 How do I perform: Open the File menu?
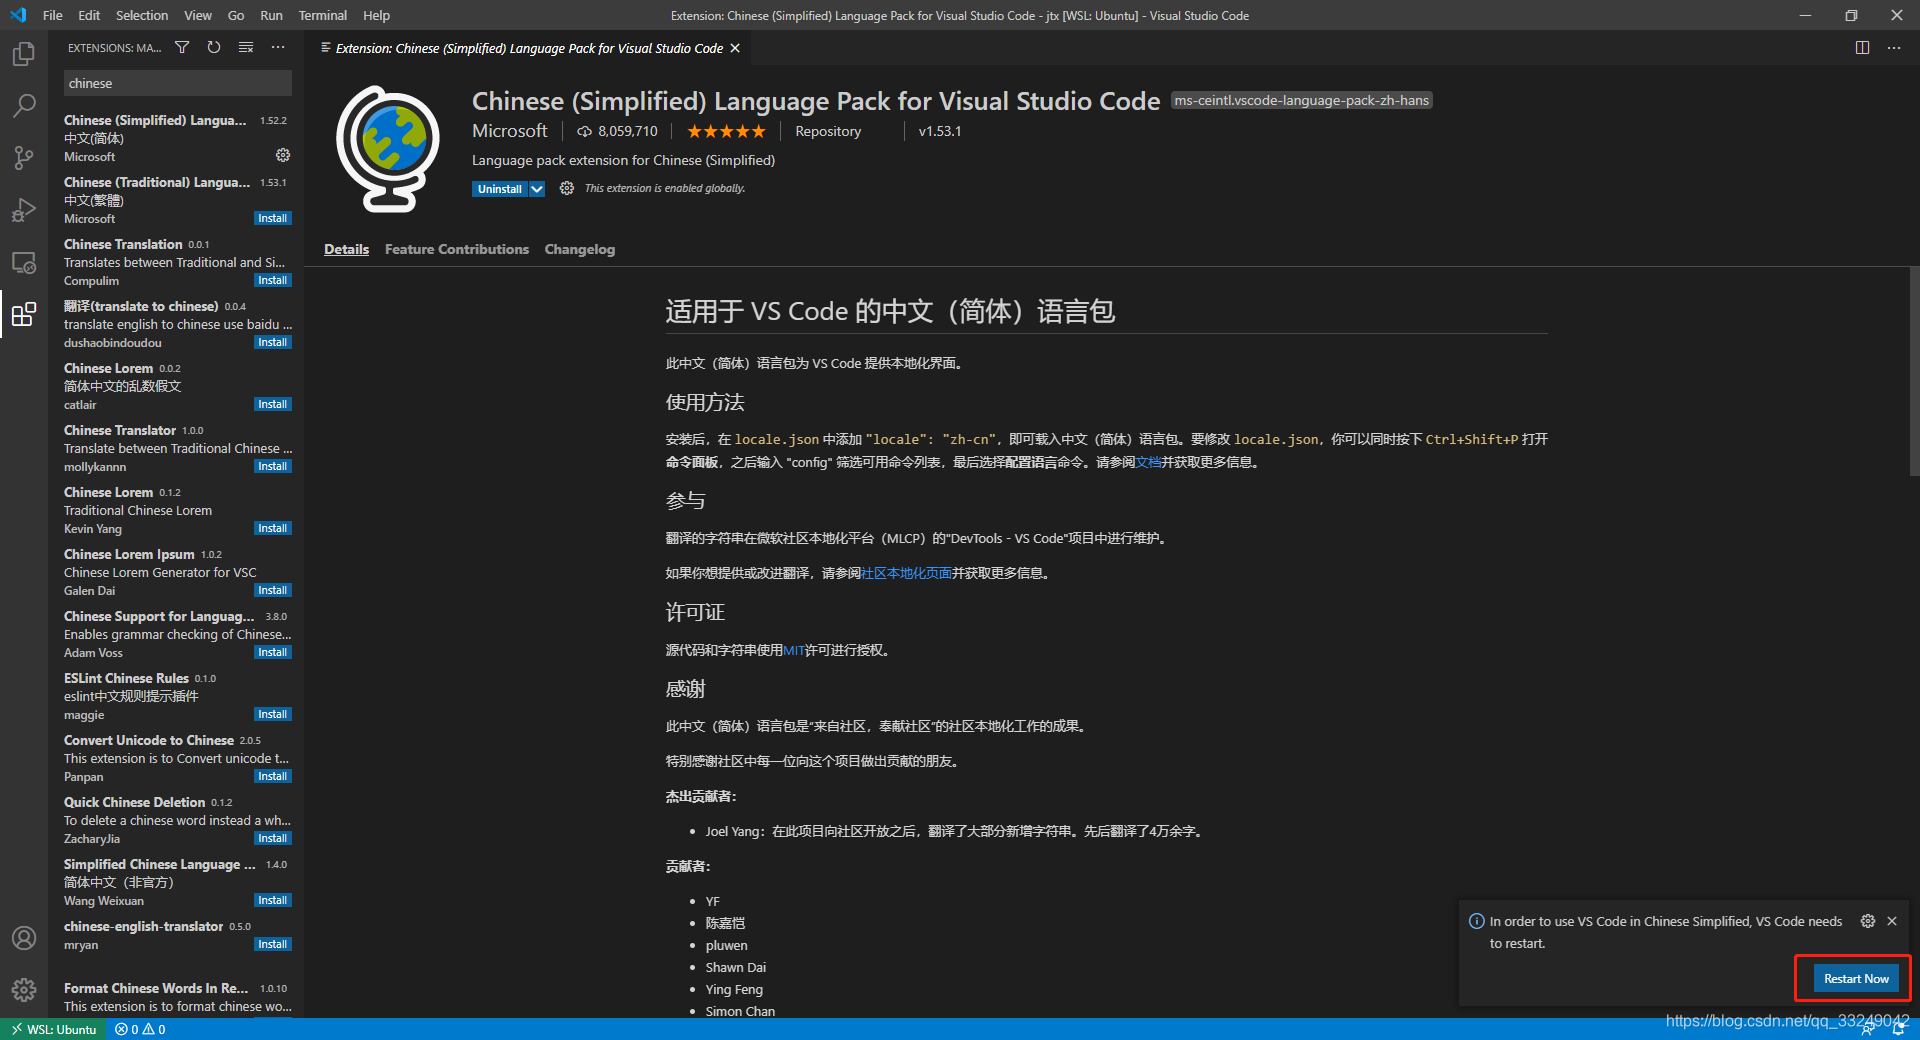tap(53, 15)
